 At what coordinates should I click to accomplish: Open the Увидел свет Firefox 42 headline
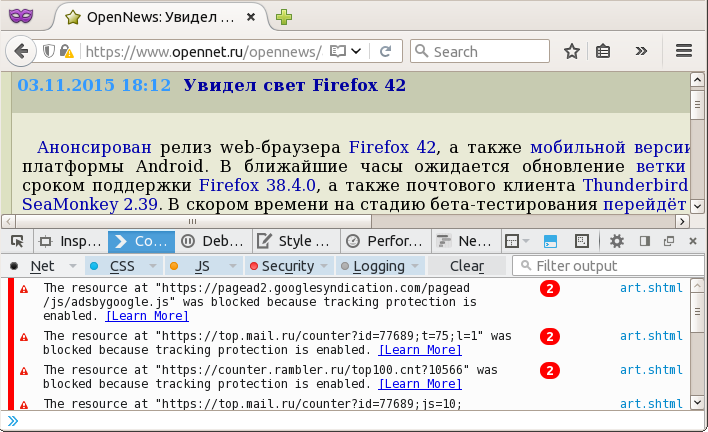(294, 85)
